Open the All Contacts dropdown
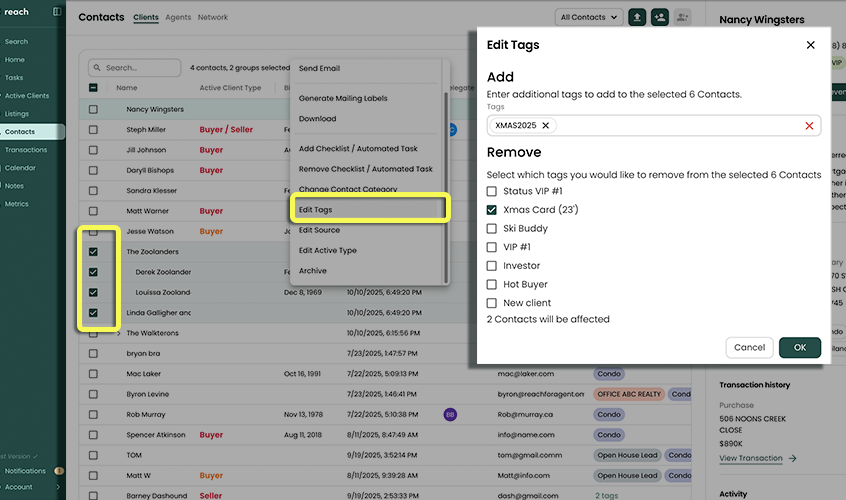Viewport: 846px width, 500px height. pos(588,17)
